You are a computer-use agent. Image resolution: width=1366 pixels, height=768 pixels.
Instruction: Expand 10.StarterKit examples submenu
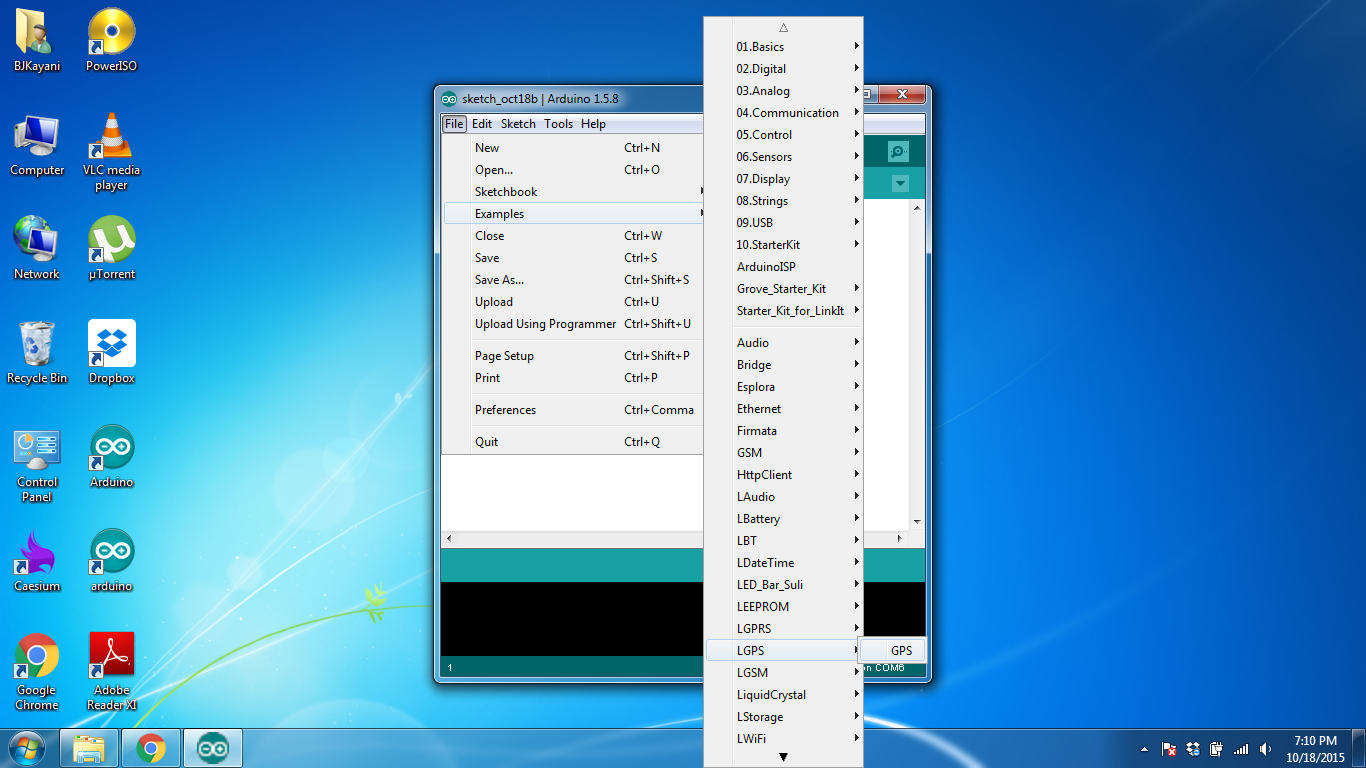point(784,245)
